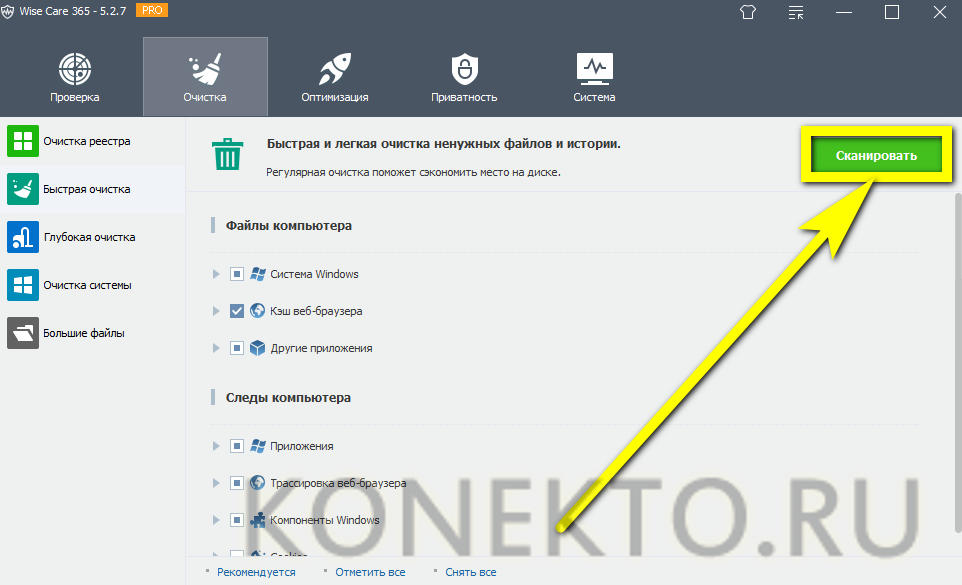Click the Компоненты Windows puzzle icon
Screen dimensions: 962x585
pos(258,520)
